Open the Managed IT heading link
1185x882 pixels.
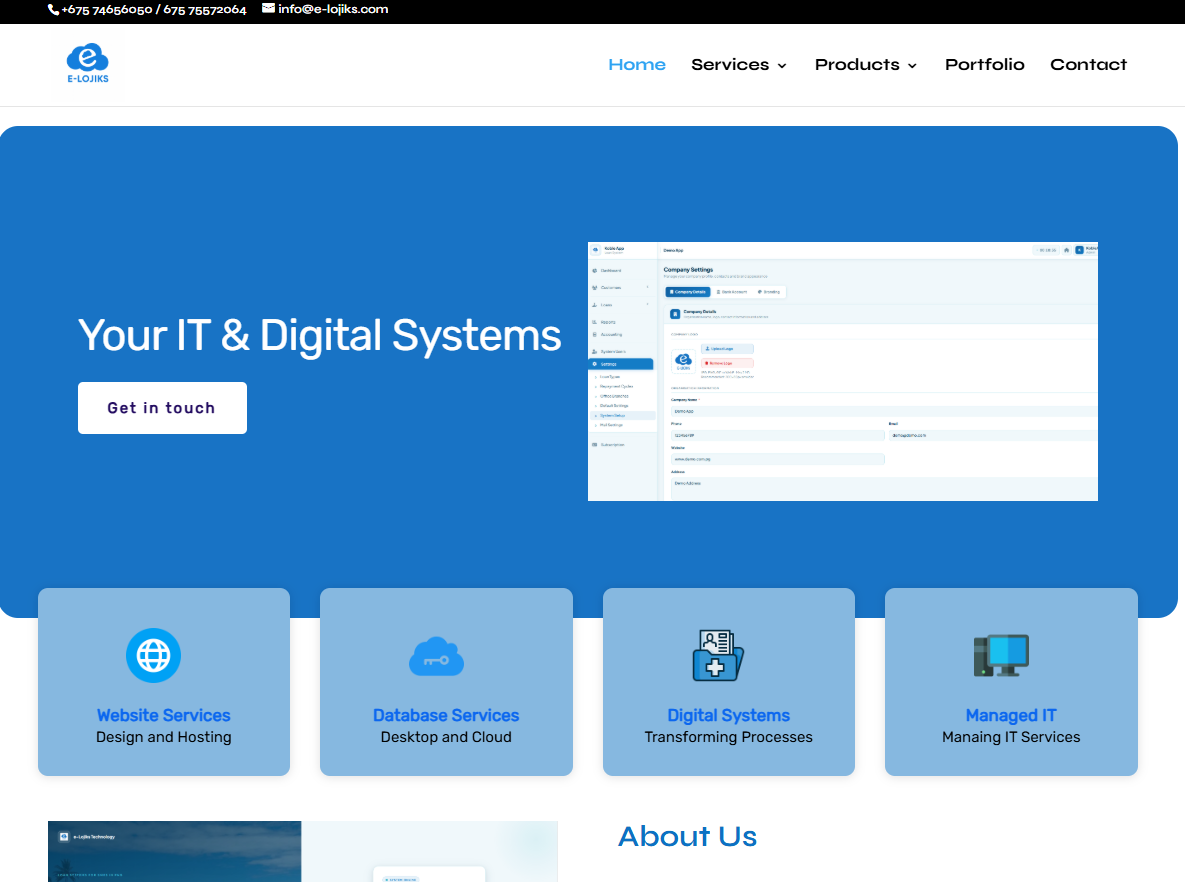pos(1011,715)
